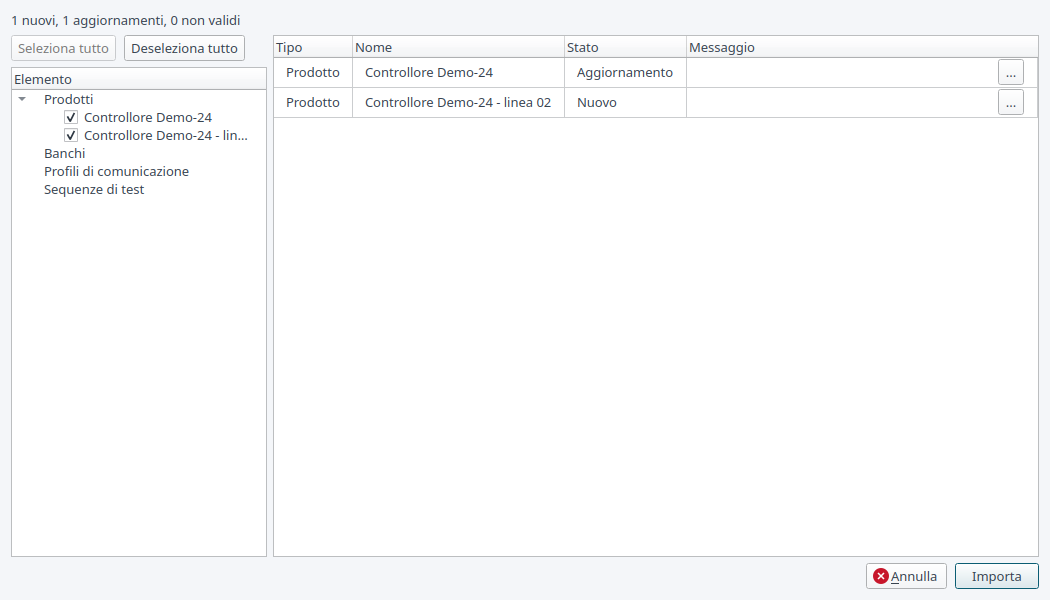Click Deseleziona tutto button

click(x=184, y=48)
